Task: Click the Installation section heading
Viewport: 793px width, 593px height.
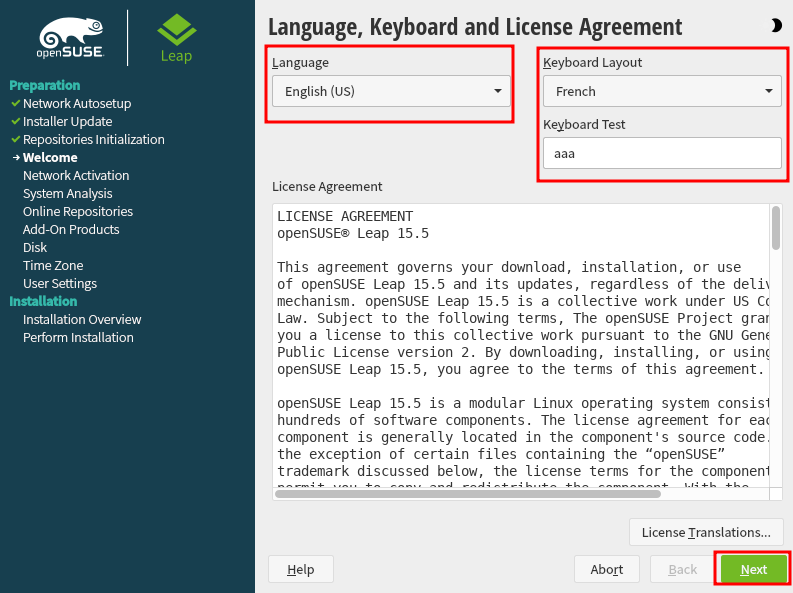Action: (x=43, y=301)
